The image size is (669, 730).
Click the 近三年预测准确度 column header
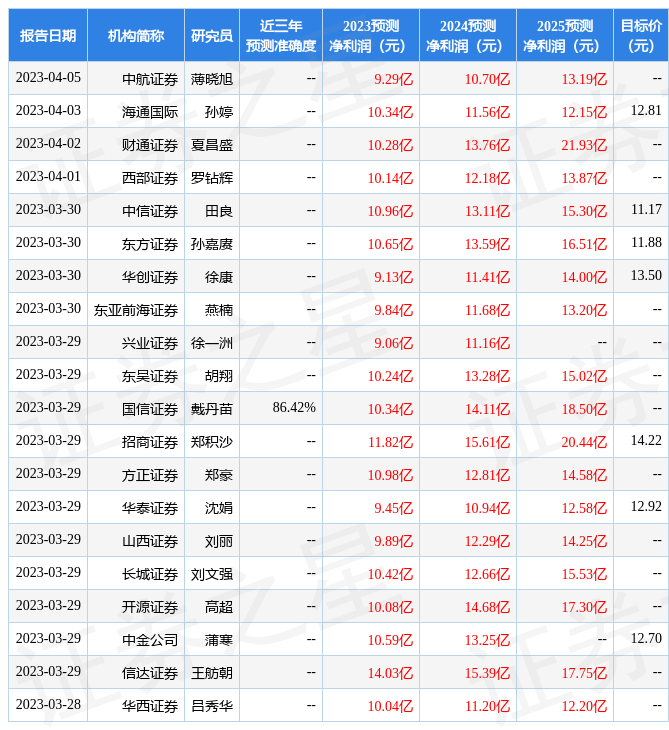281,36
